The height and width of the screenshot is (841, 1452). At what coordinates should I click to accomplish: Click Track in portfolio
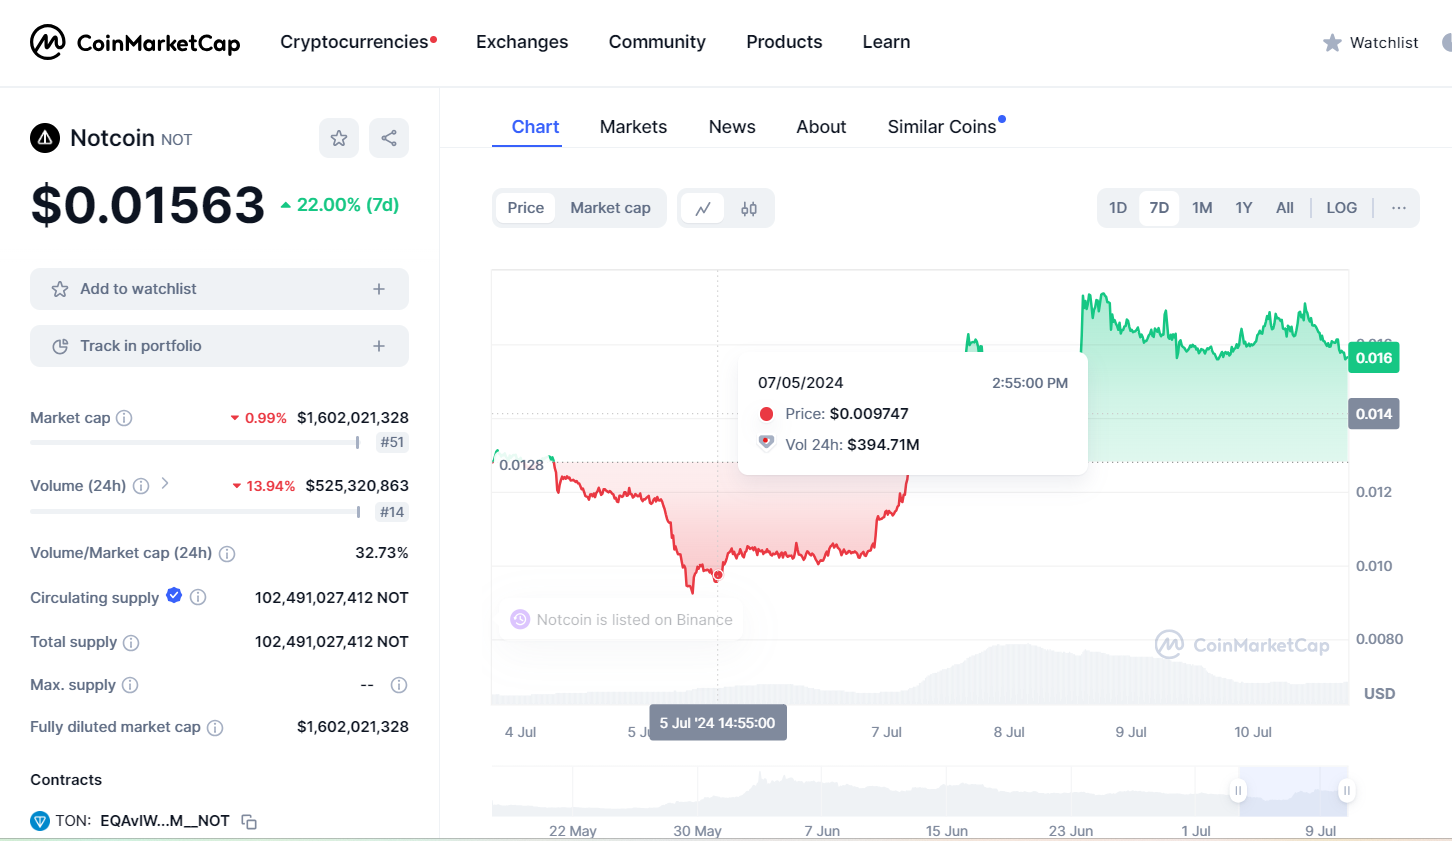pyautogui.click(x=219, y=345)
